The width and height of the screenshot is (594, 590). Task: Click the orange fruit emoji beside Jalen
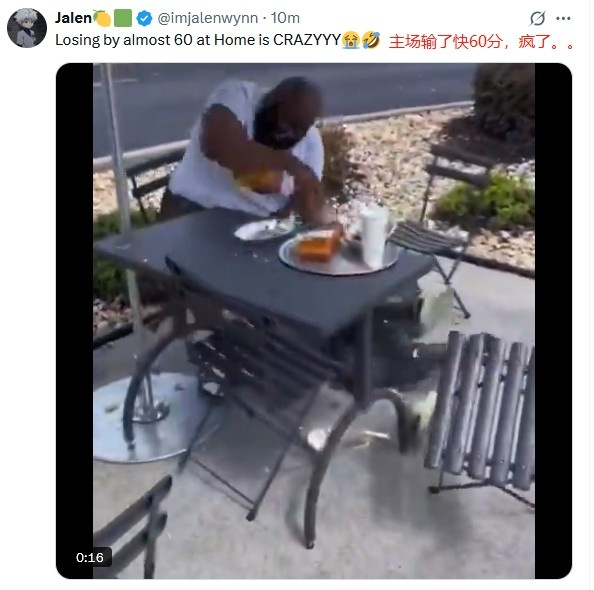tap(102, 18)
